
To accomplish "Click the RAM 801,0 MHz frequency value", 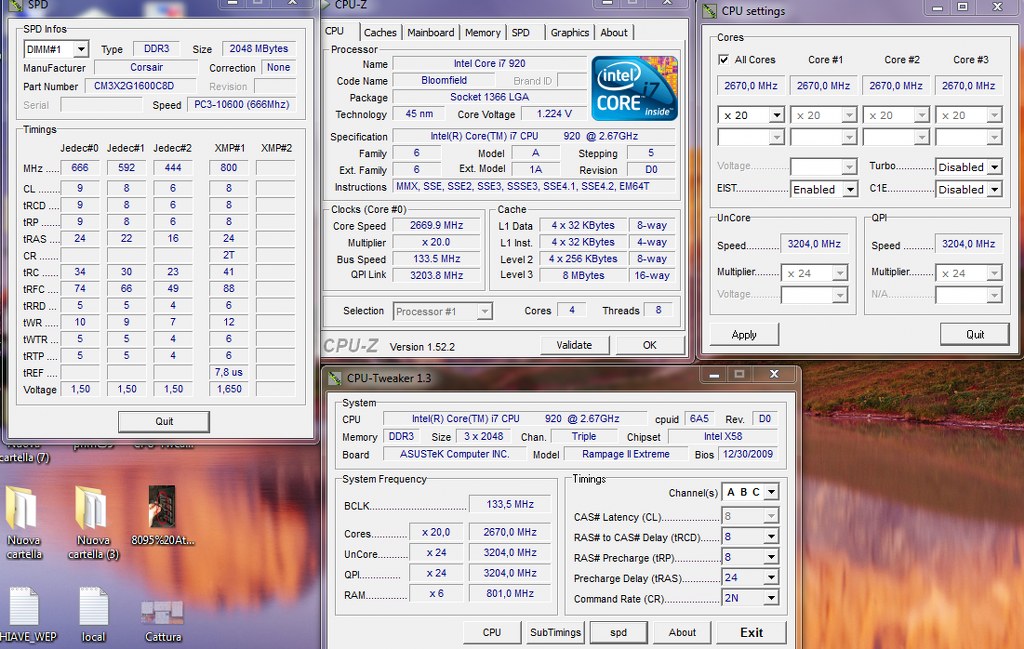I will point(509,594).
